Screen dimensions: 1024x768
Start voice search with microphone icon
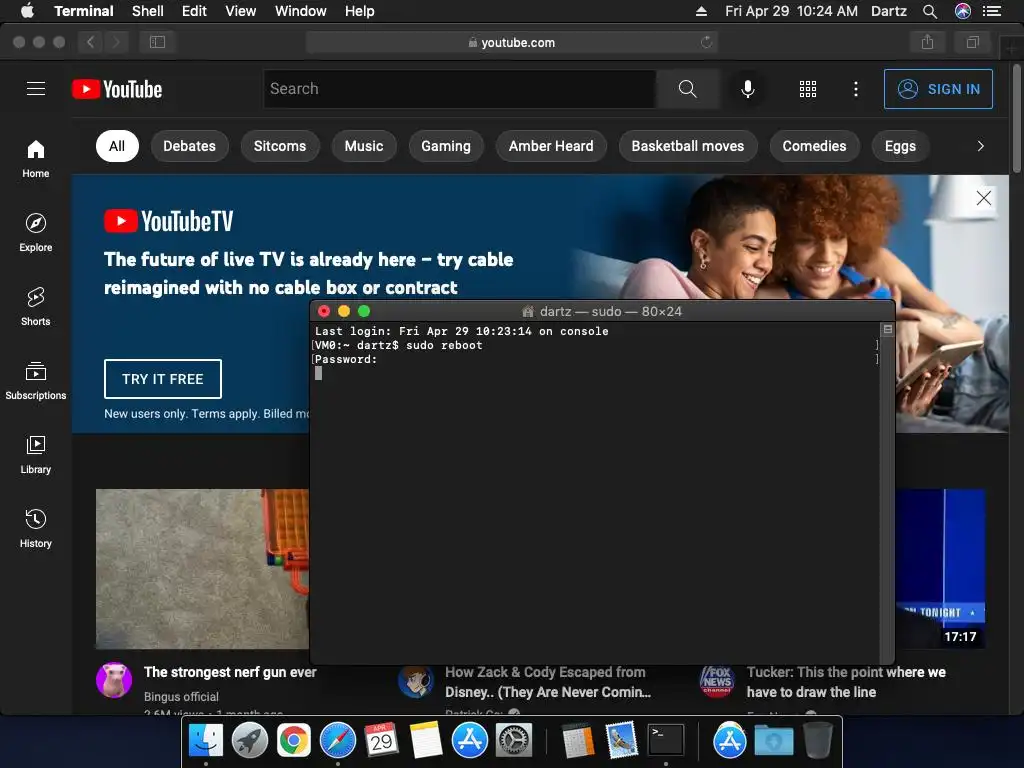click(x=748, y=89)
